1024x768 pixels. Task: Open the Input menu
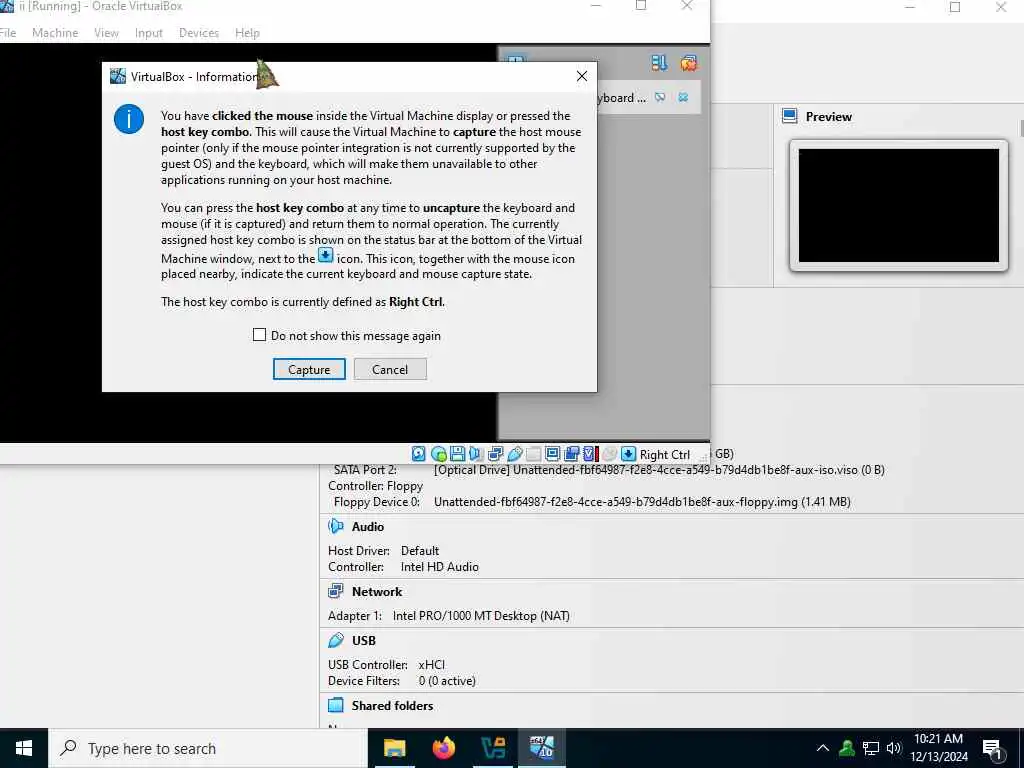(x=148, y=33)
